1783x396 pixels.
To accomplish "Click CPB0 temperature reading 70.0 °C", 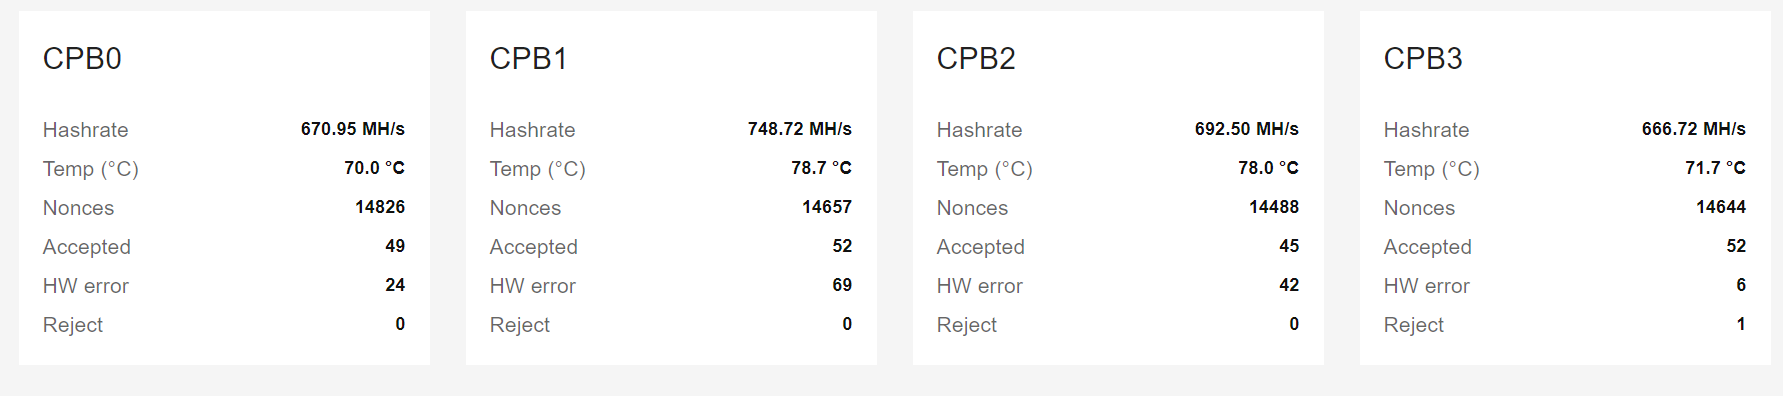I will coord(375,168).
